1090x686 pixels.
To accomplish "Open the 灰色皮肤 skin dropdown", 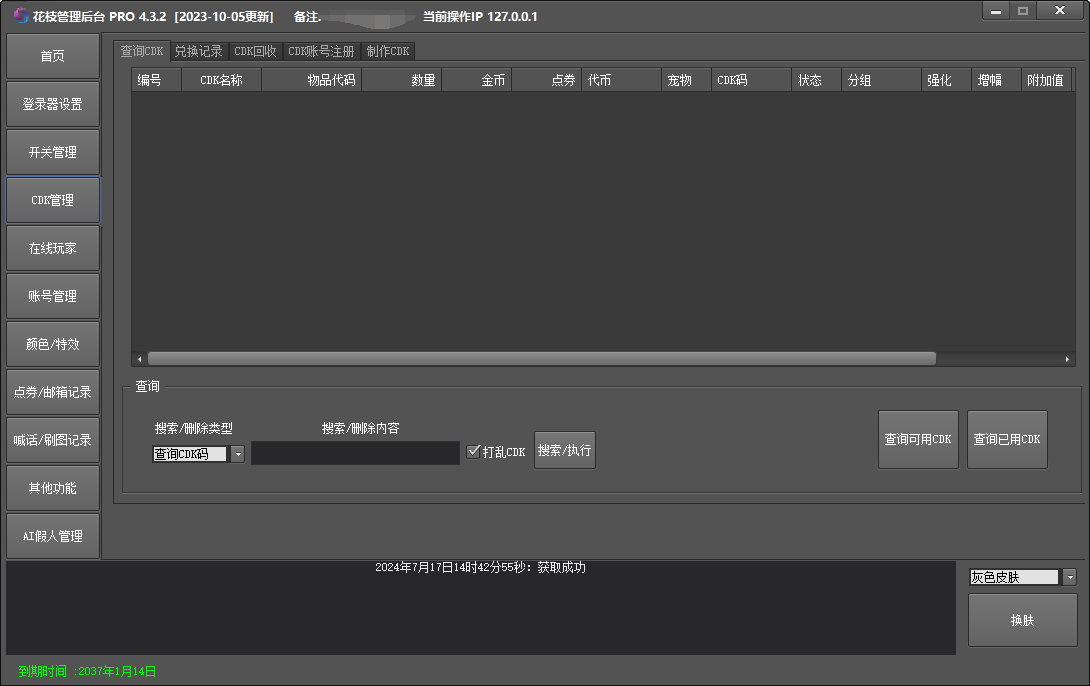I will point(1069,577).
